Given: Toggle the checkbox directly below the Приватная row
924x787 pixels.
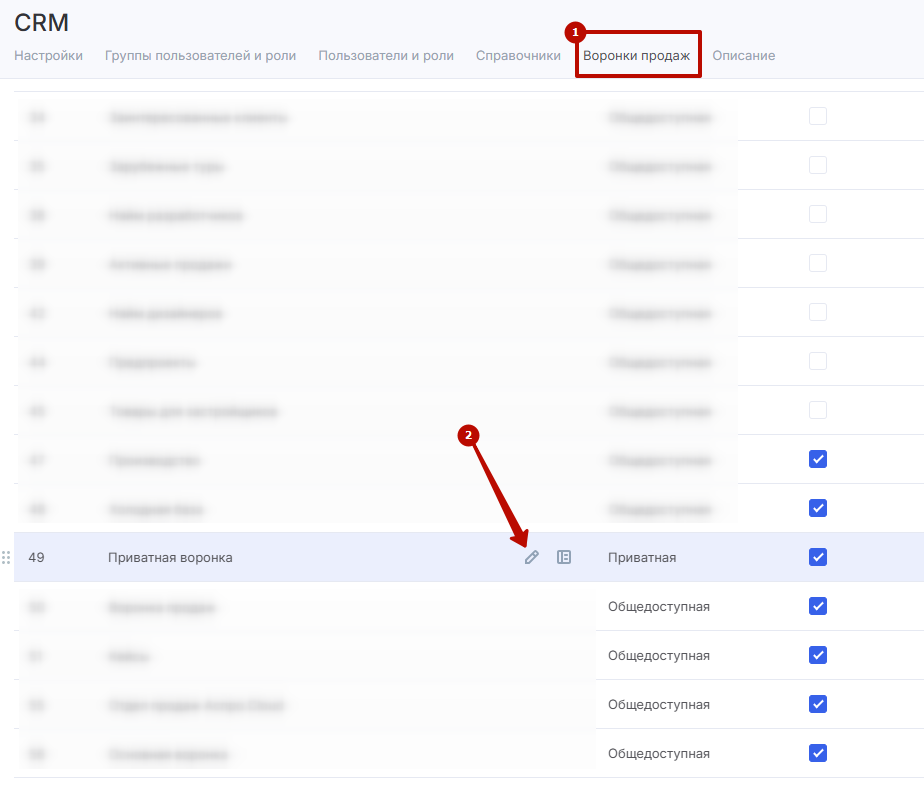Looking at the screenshot, I should coord(818,606).
